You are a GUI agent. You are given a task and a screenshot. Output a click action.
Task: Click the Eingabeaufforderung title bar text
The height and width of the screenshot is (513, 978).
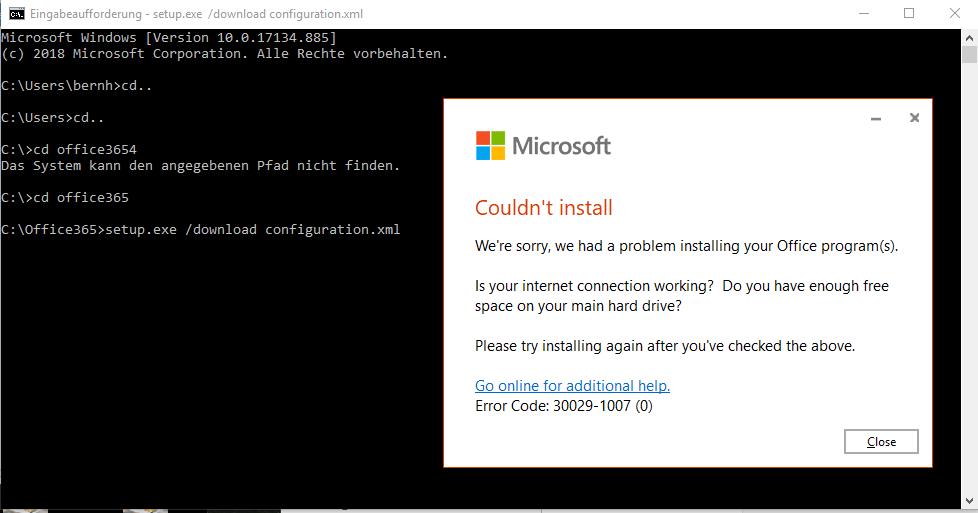(x=196, y=14)
